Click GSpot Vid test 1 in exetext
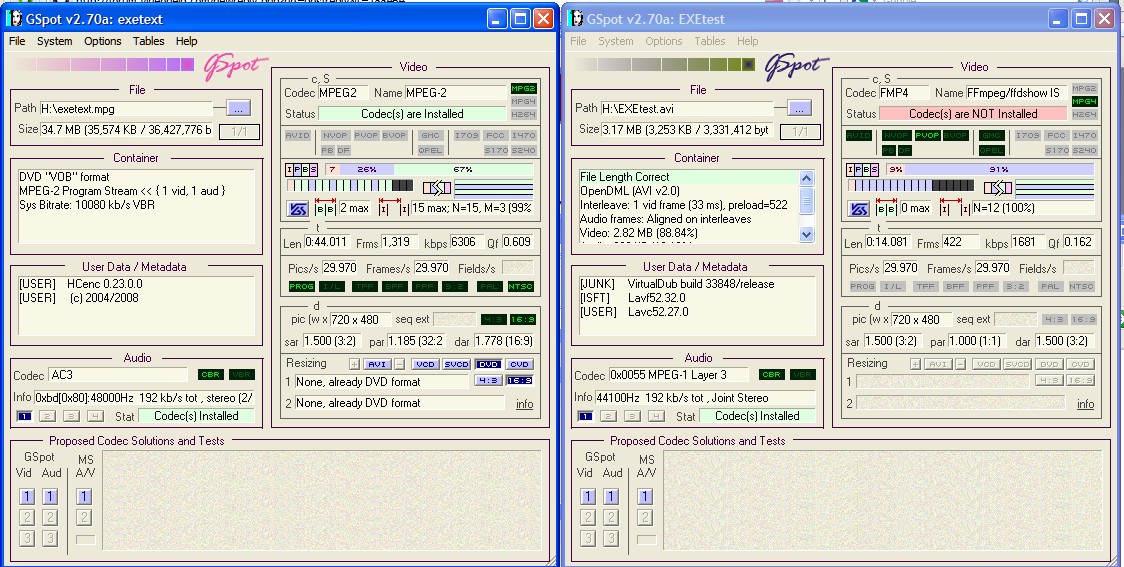1124x567 pixels. coord(27,496)
